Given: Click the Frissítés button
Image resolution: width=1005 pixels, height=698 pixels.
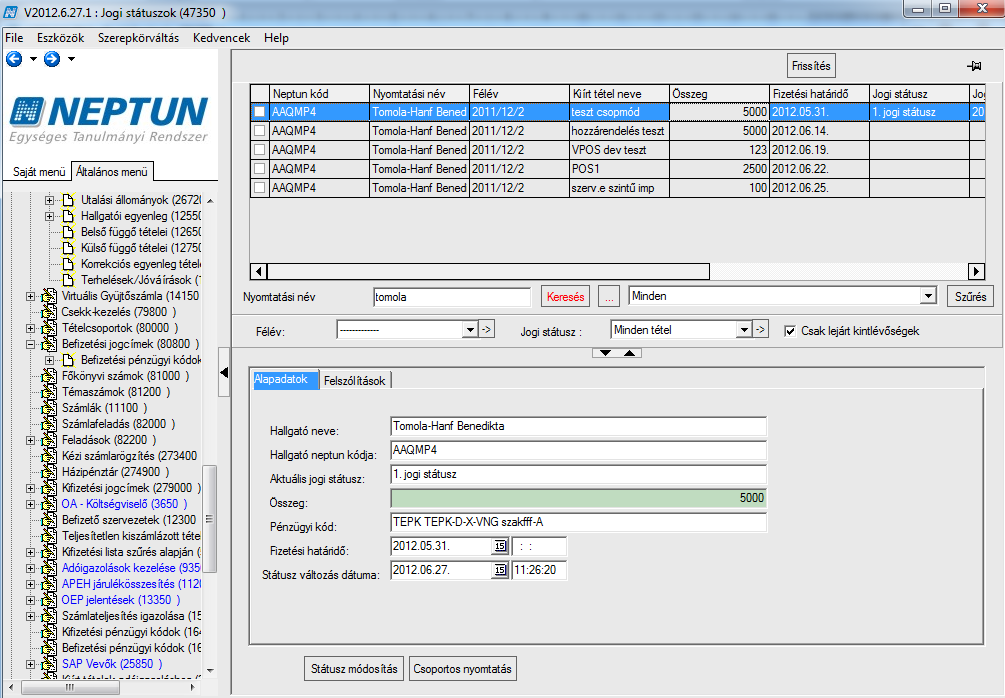Looking at the screenshot, I should [811, 65].
